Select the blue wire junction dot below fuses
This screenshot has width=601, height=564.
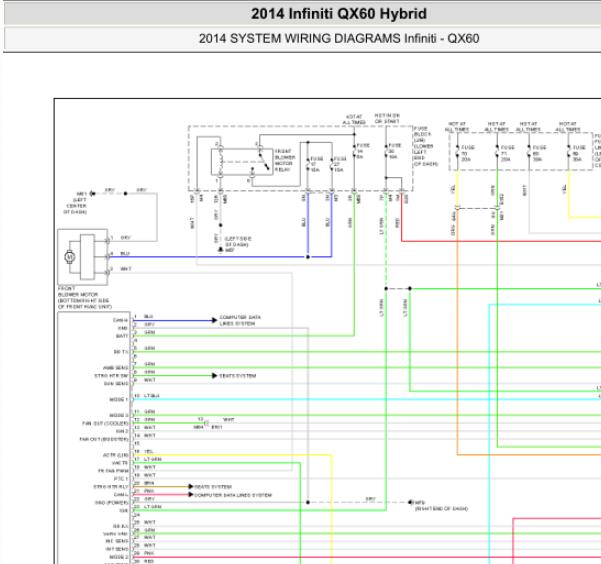[308, 257]
